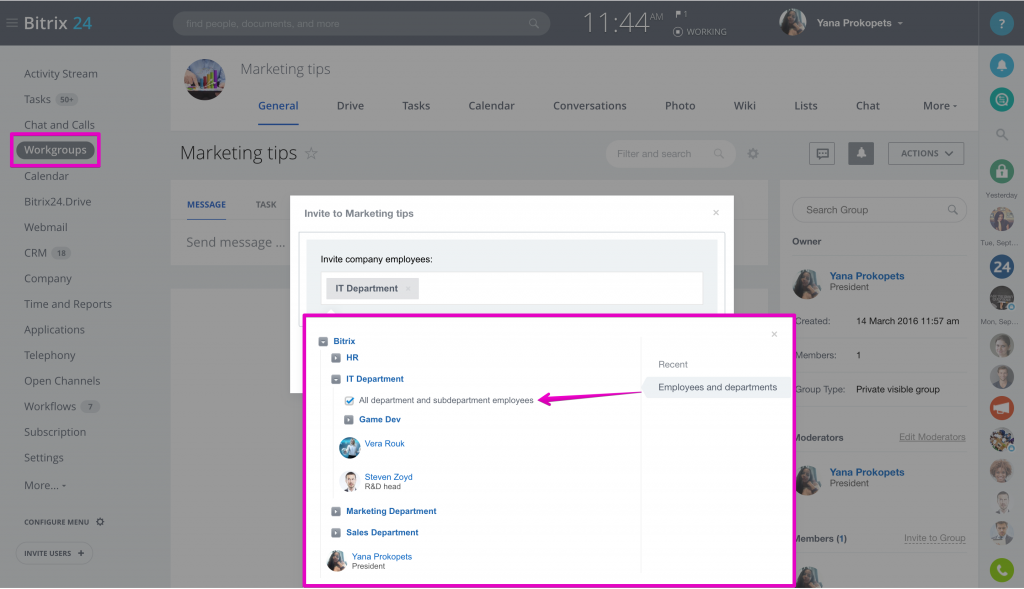
Task: Switch to the General tab
Action: point(278,106)
